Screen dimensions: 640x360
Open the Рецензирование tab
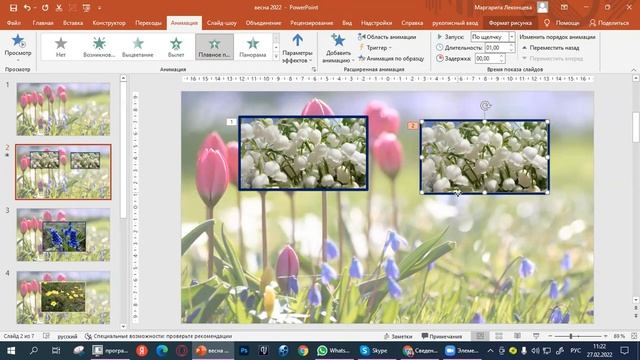tap(311, 23)
